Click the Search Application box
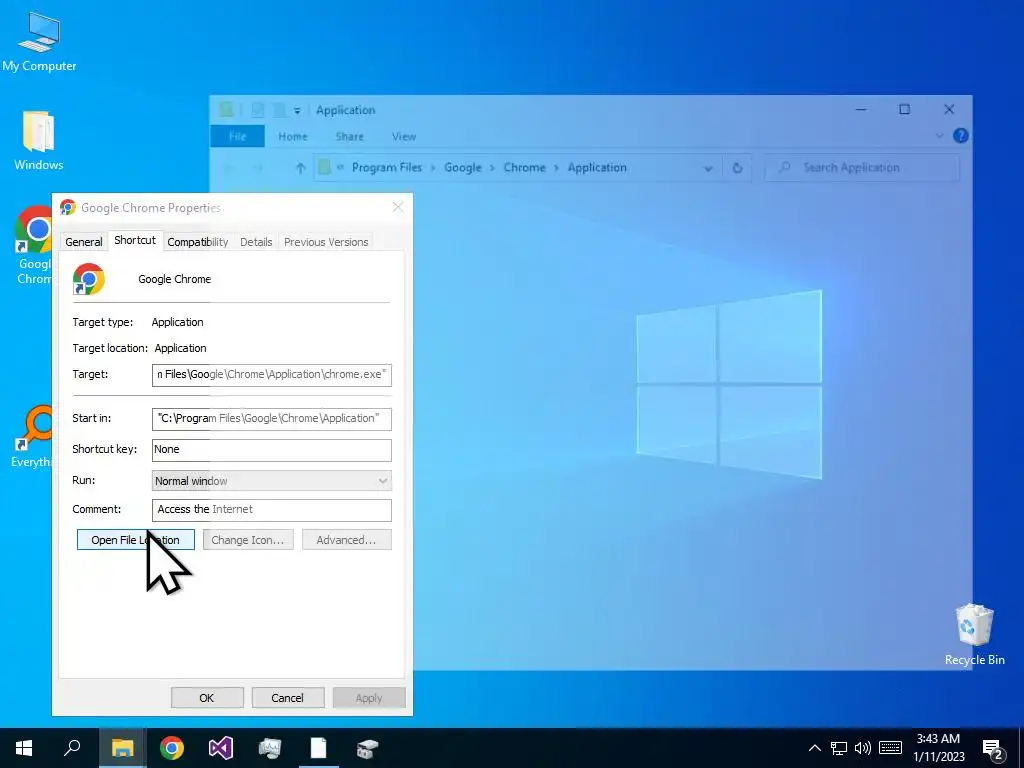 click(862, 168)
